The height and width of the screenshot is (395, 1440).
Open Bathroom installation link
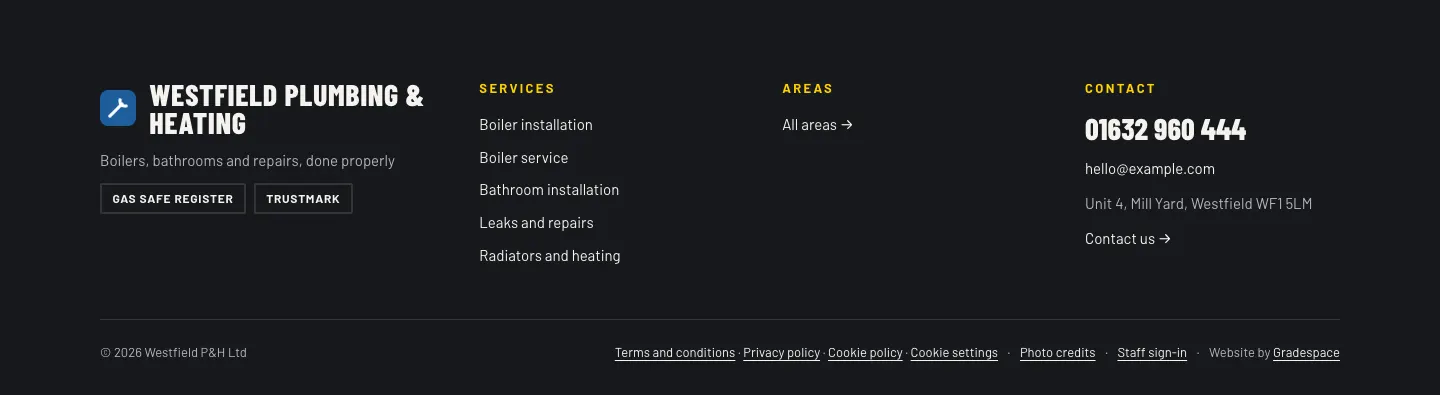pyautogui.click(x=549, y=190)
